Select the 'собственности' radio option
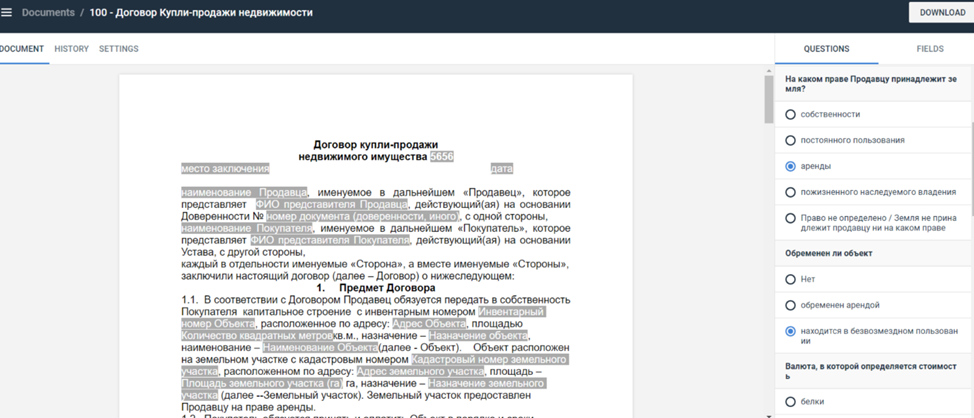Viewport: 974px width, 418px height. pos(791,114)
